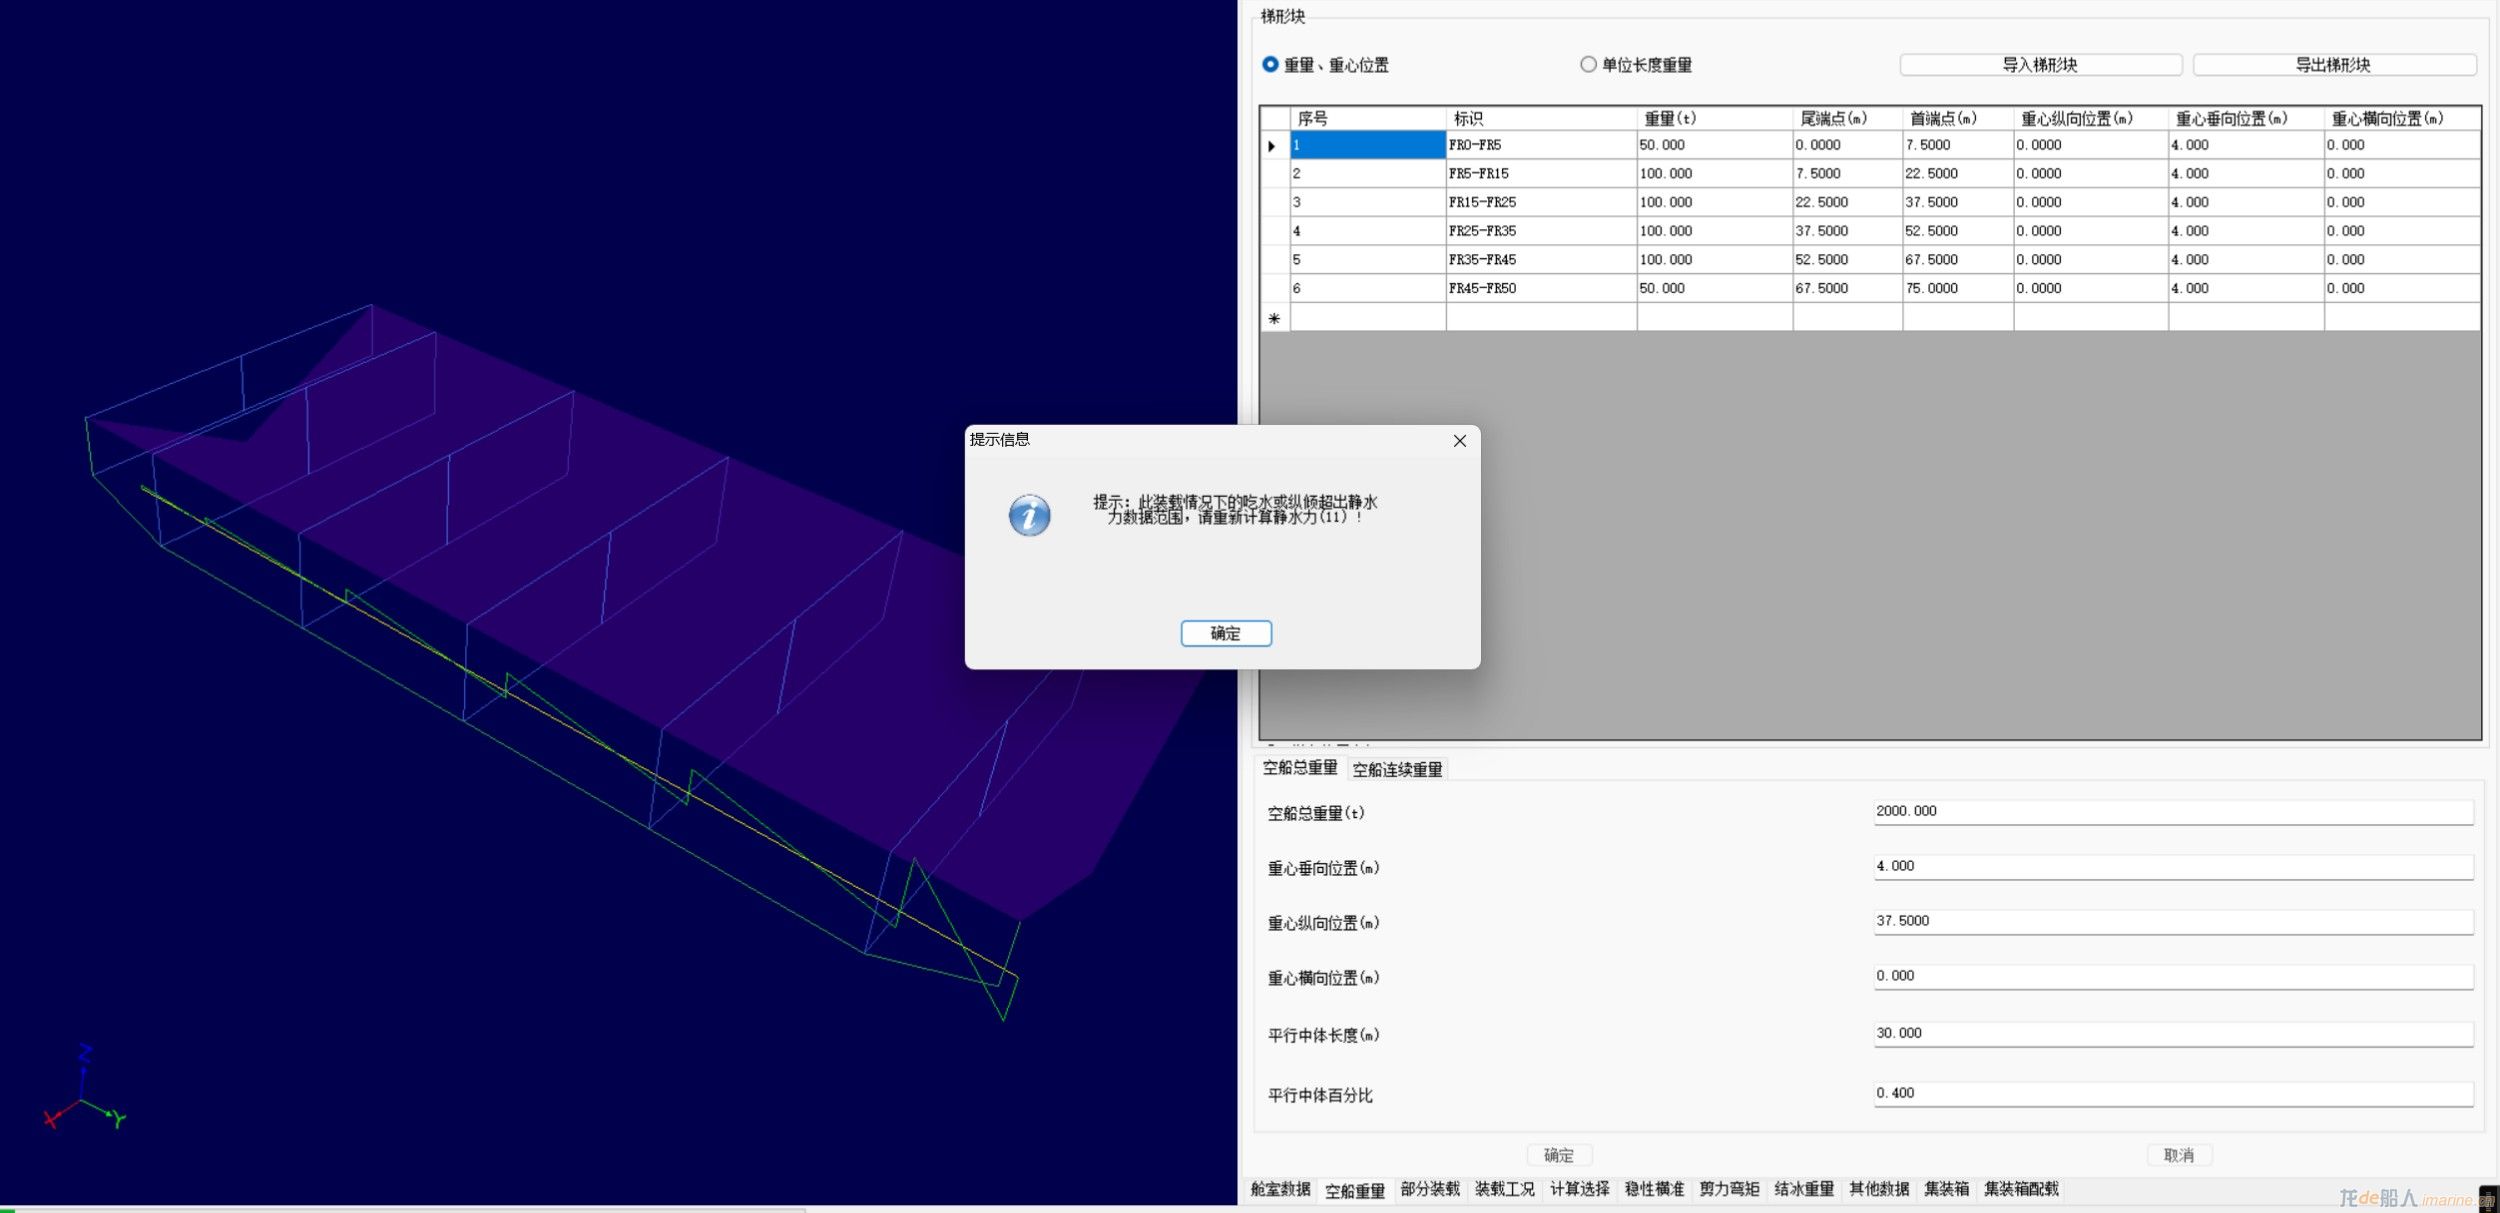Click the 重心横向位置(m) column header
Viewport: 2500px width, 1213px height.
click(2402, 118)
